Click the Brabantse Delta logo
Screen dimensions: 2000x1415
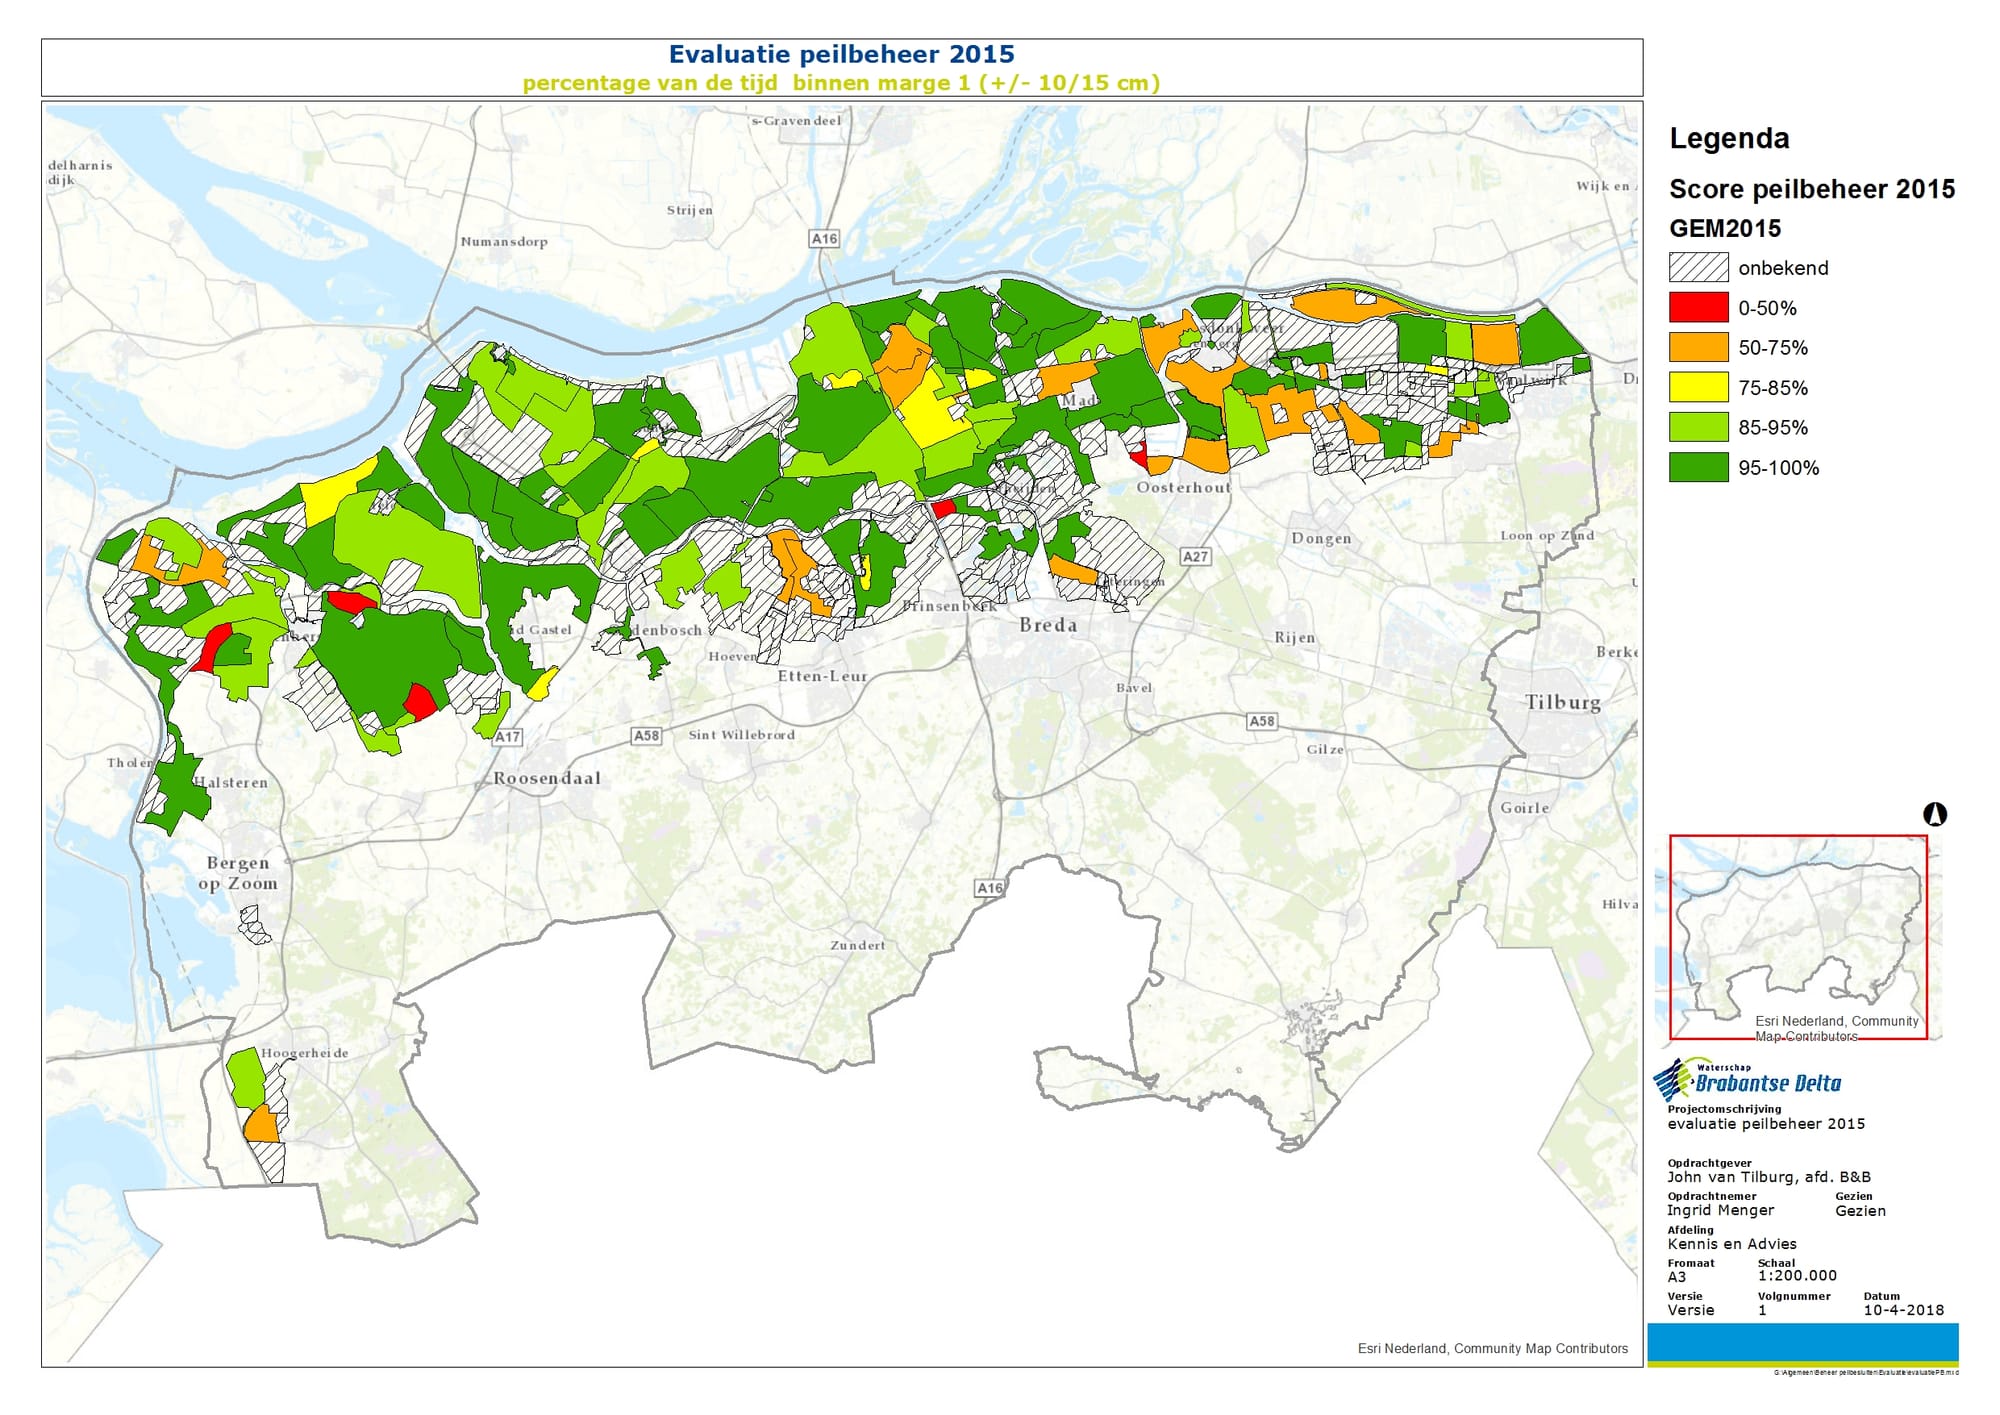pyautogui.click(x=1747, y=1080)
